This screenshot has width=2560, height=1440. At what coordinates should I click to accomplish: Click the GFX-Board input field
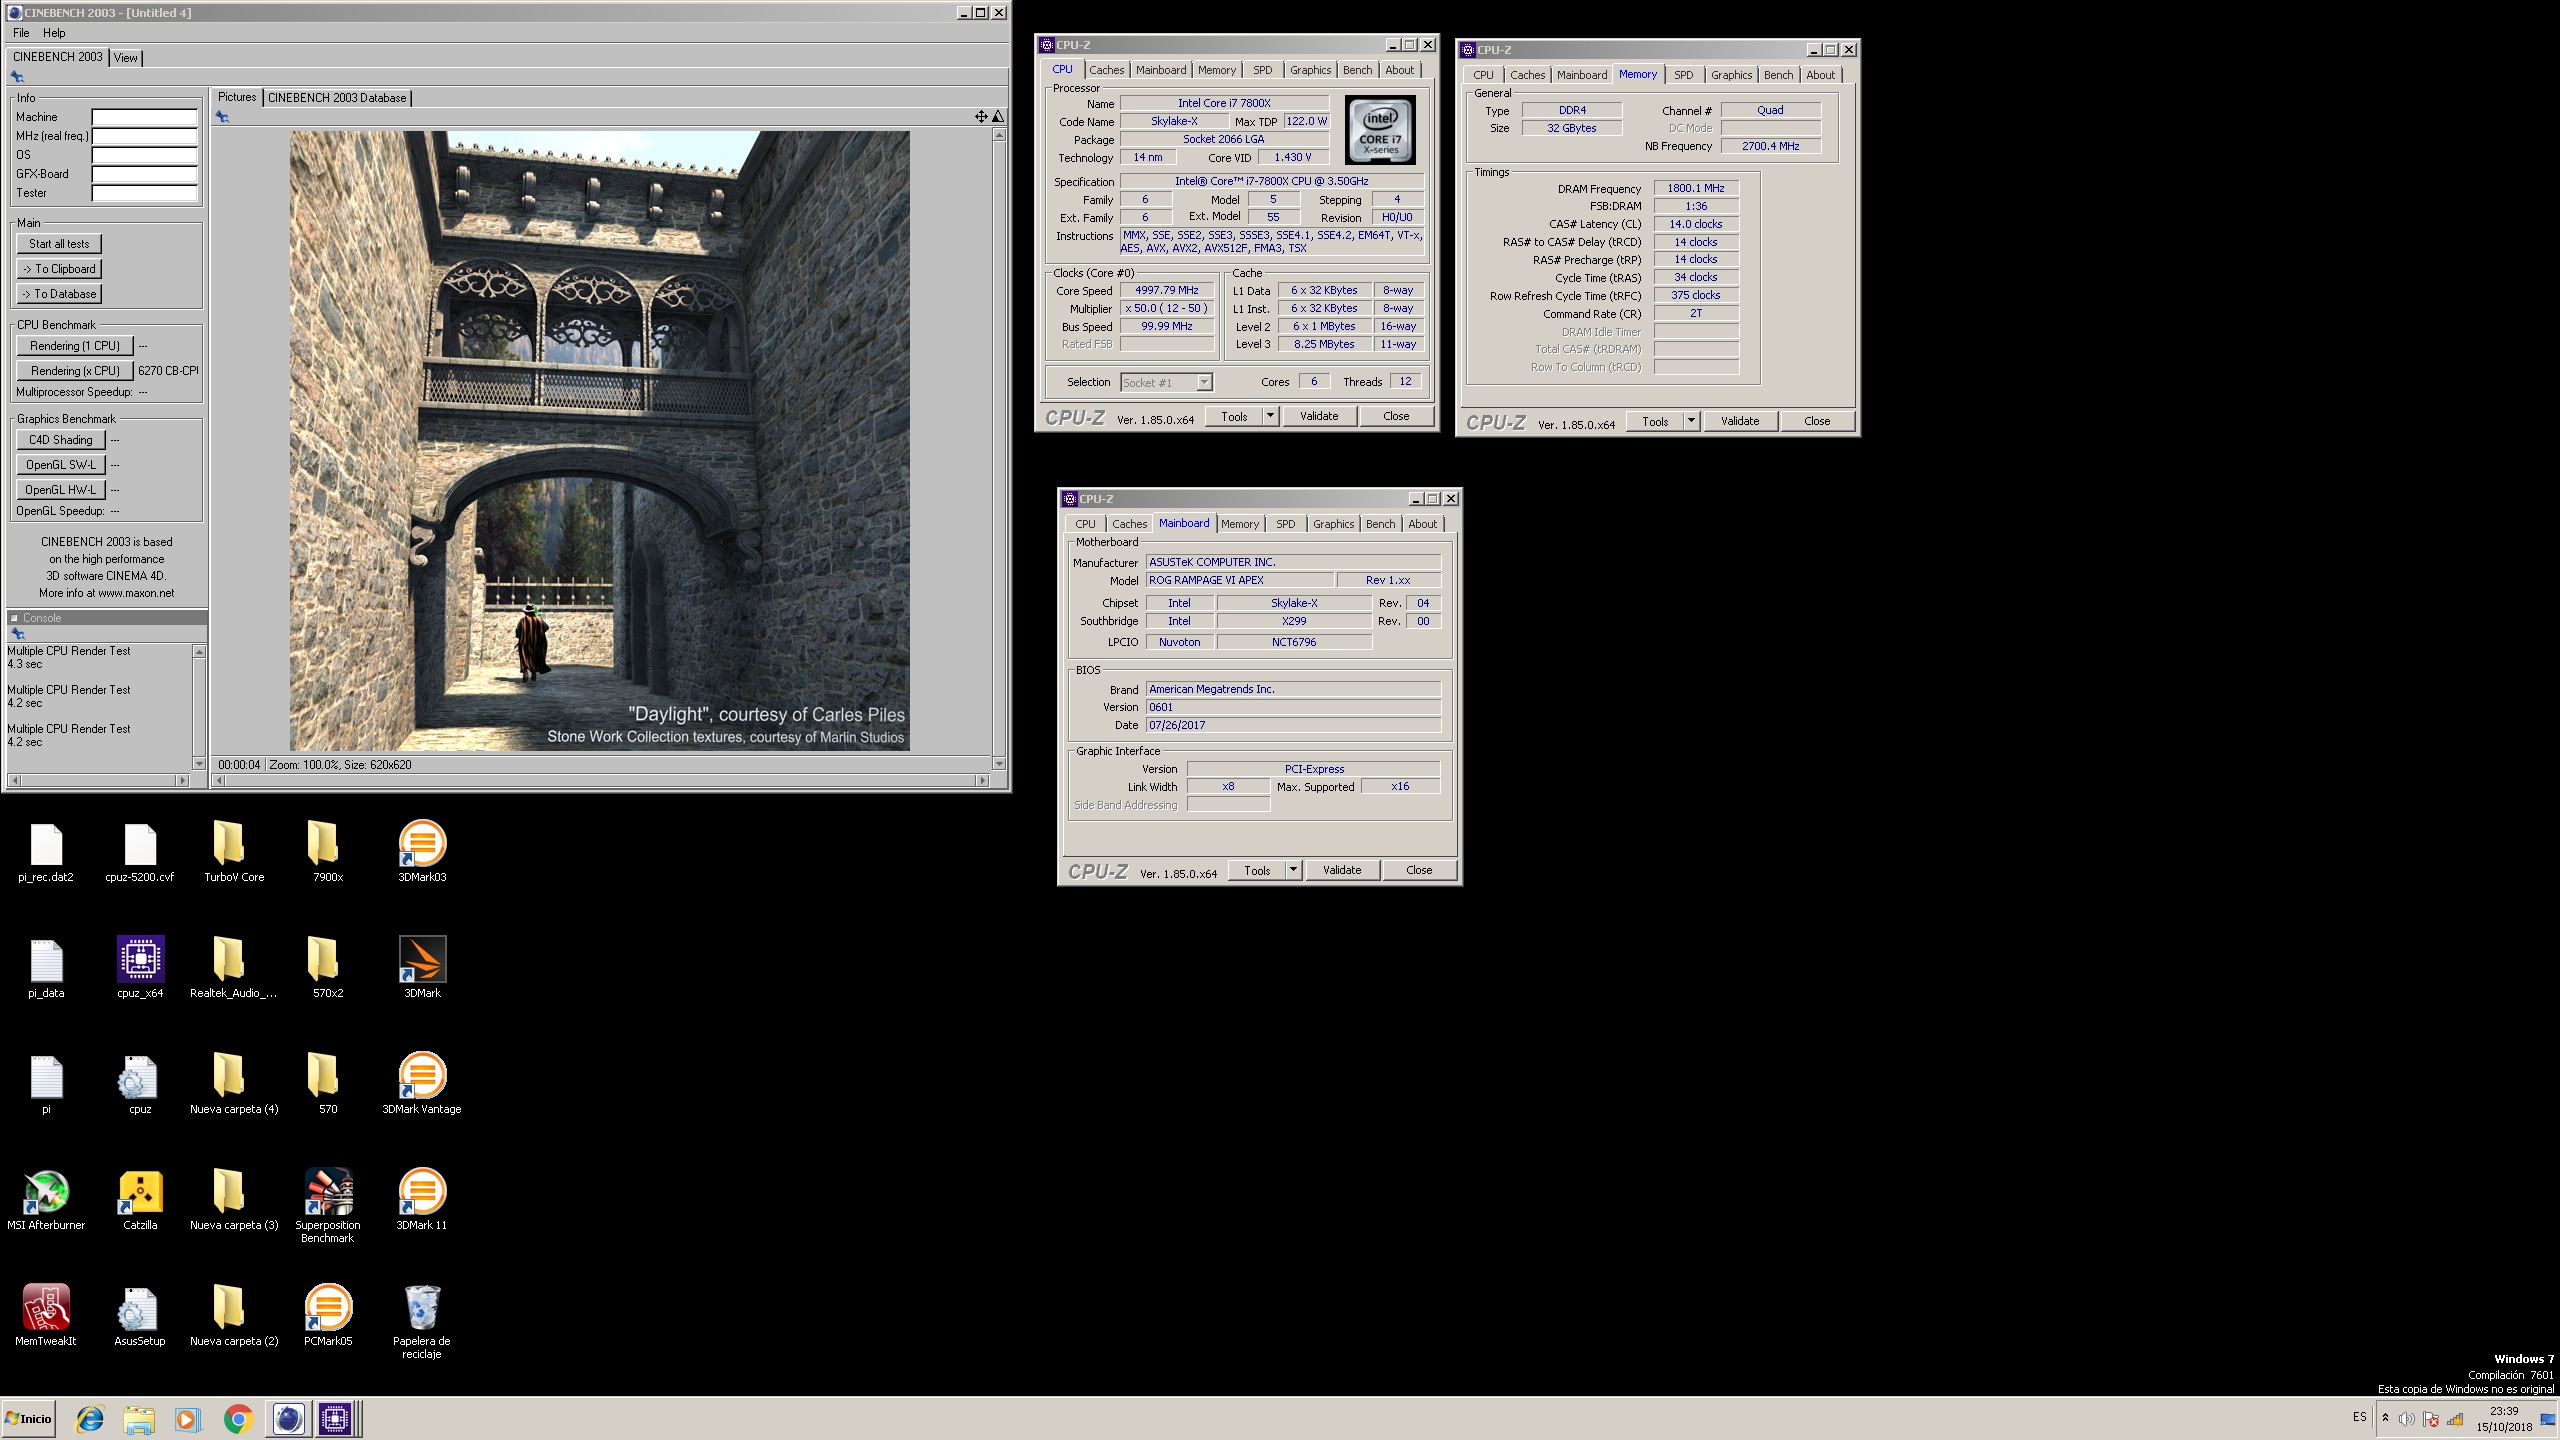tap(145, 174)
